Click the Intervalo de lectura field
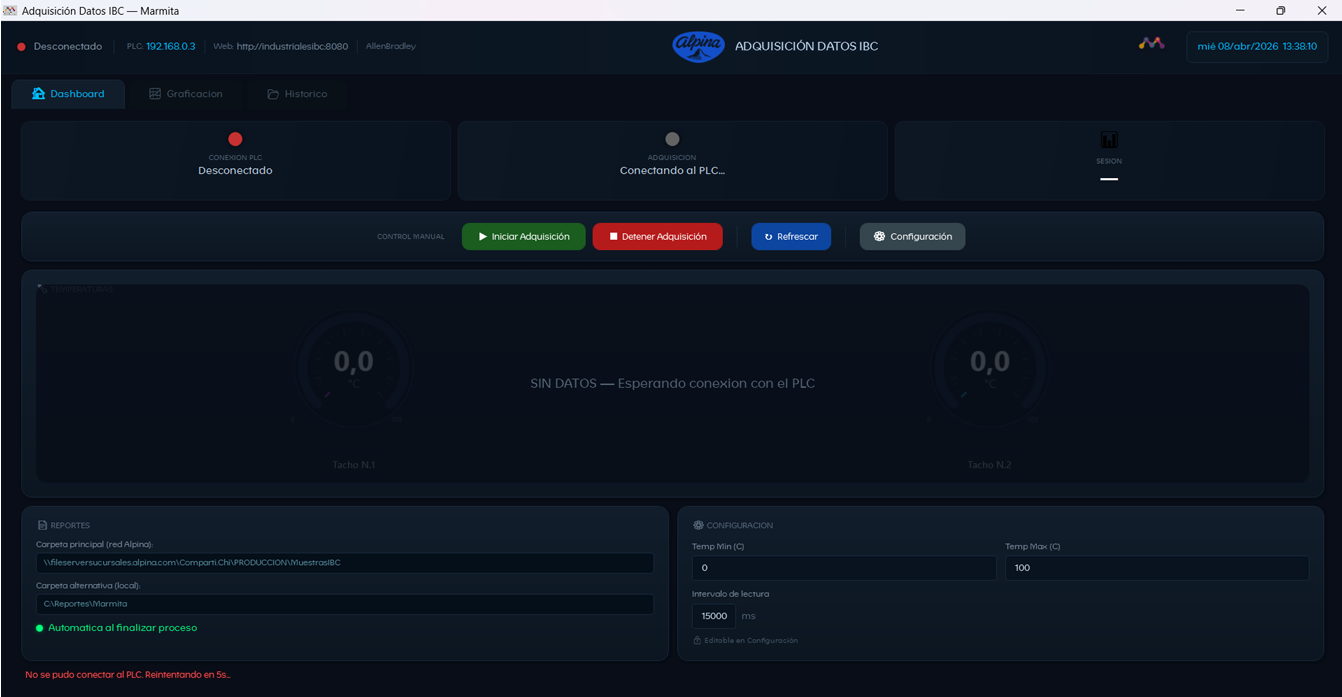 714,616
